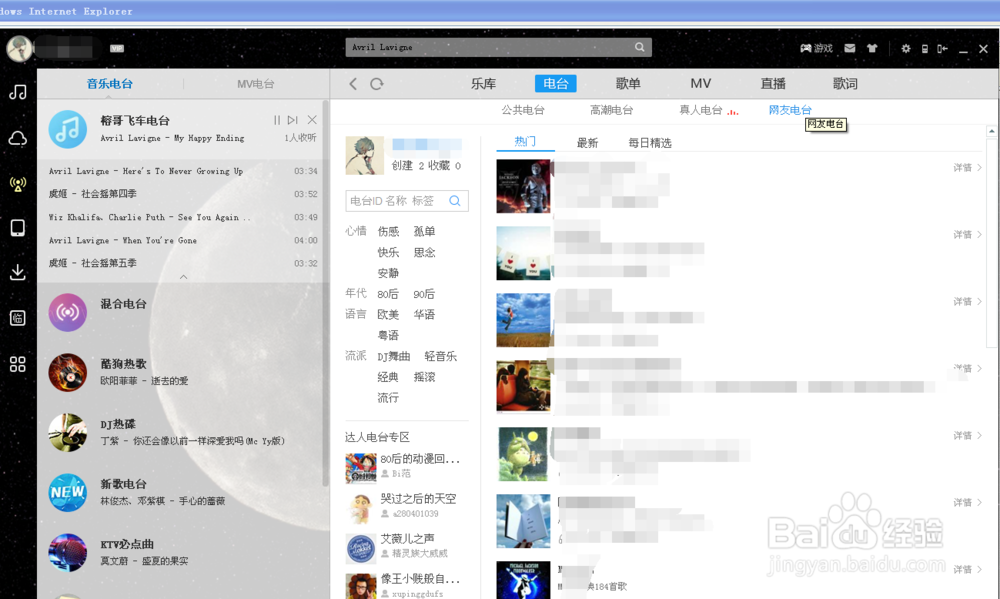Open the temporary list sidebar icon
Screen dimensions: 1000x599
click(18, 318)
